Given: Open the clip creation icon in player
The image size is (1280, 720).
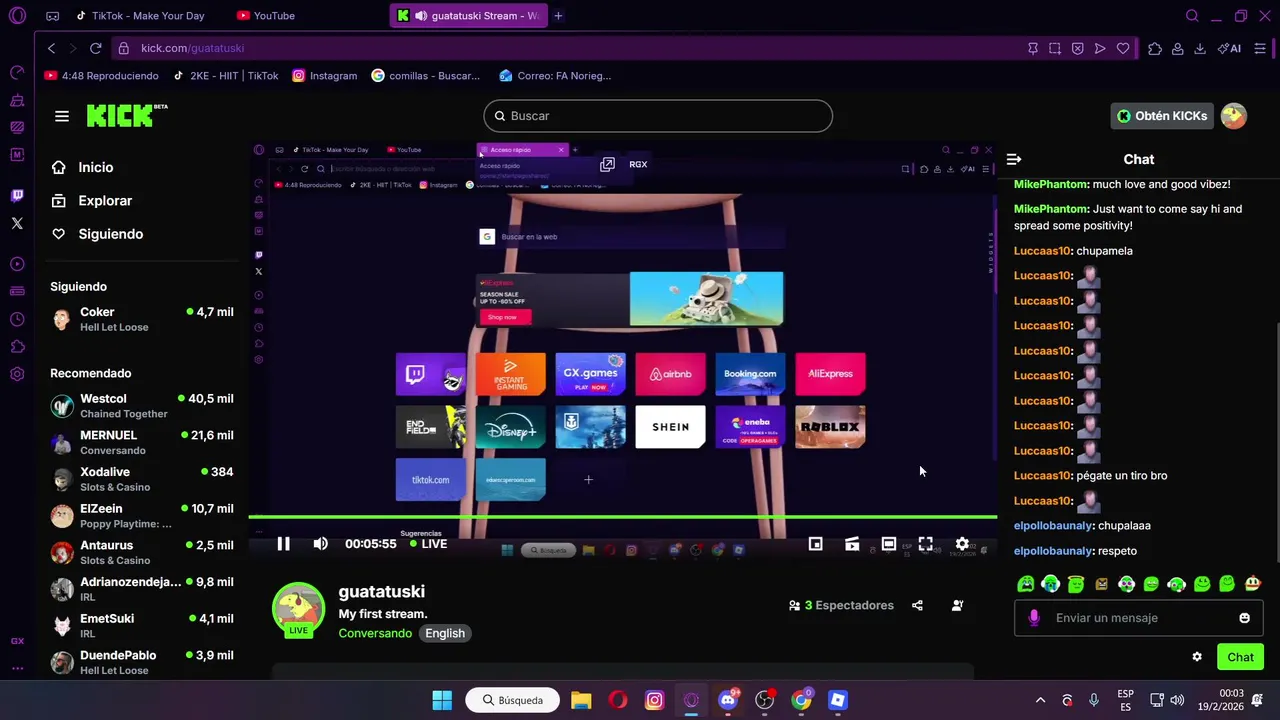Looking at the screenshot, I should point(852,544).
